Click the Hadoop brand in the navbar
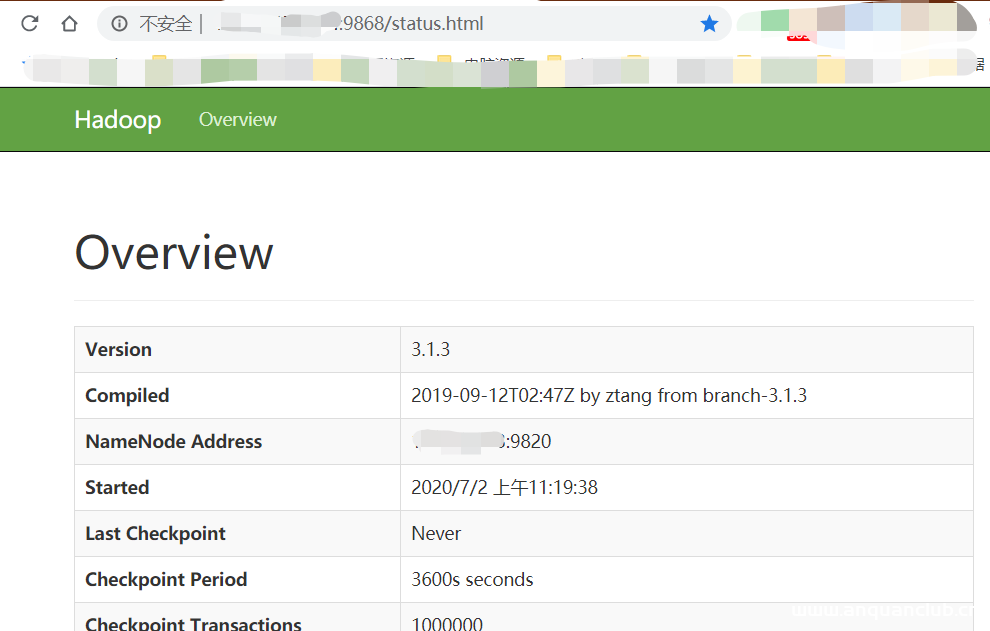Viewport: 990px width, 631px height. pyautogui.click(x=117, y=119)
